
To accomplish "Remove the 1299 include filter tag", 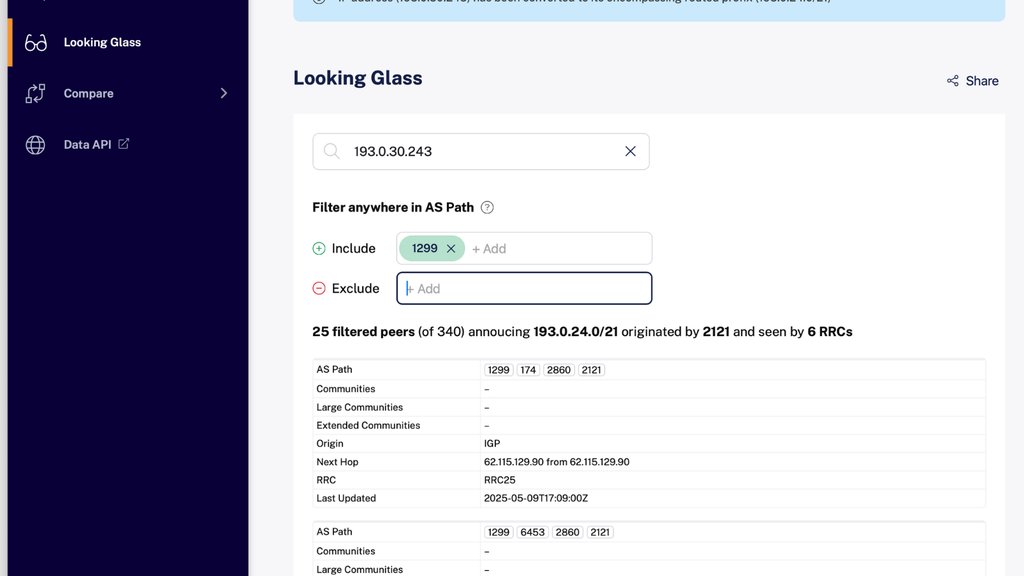I will tap(451, 249).
